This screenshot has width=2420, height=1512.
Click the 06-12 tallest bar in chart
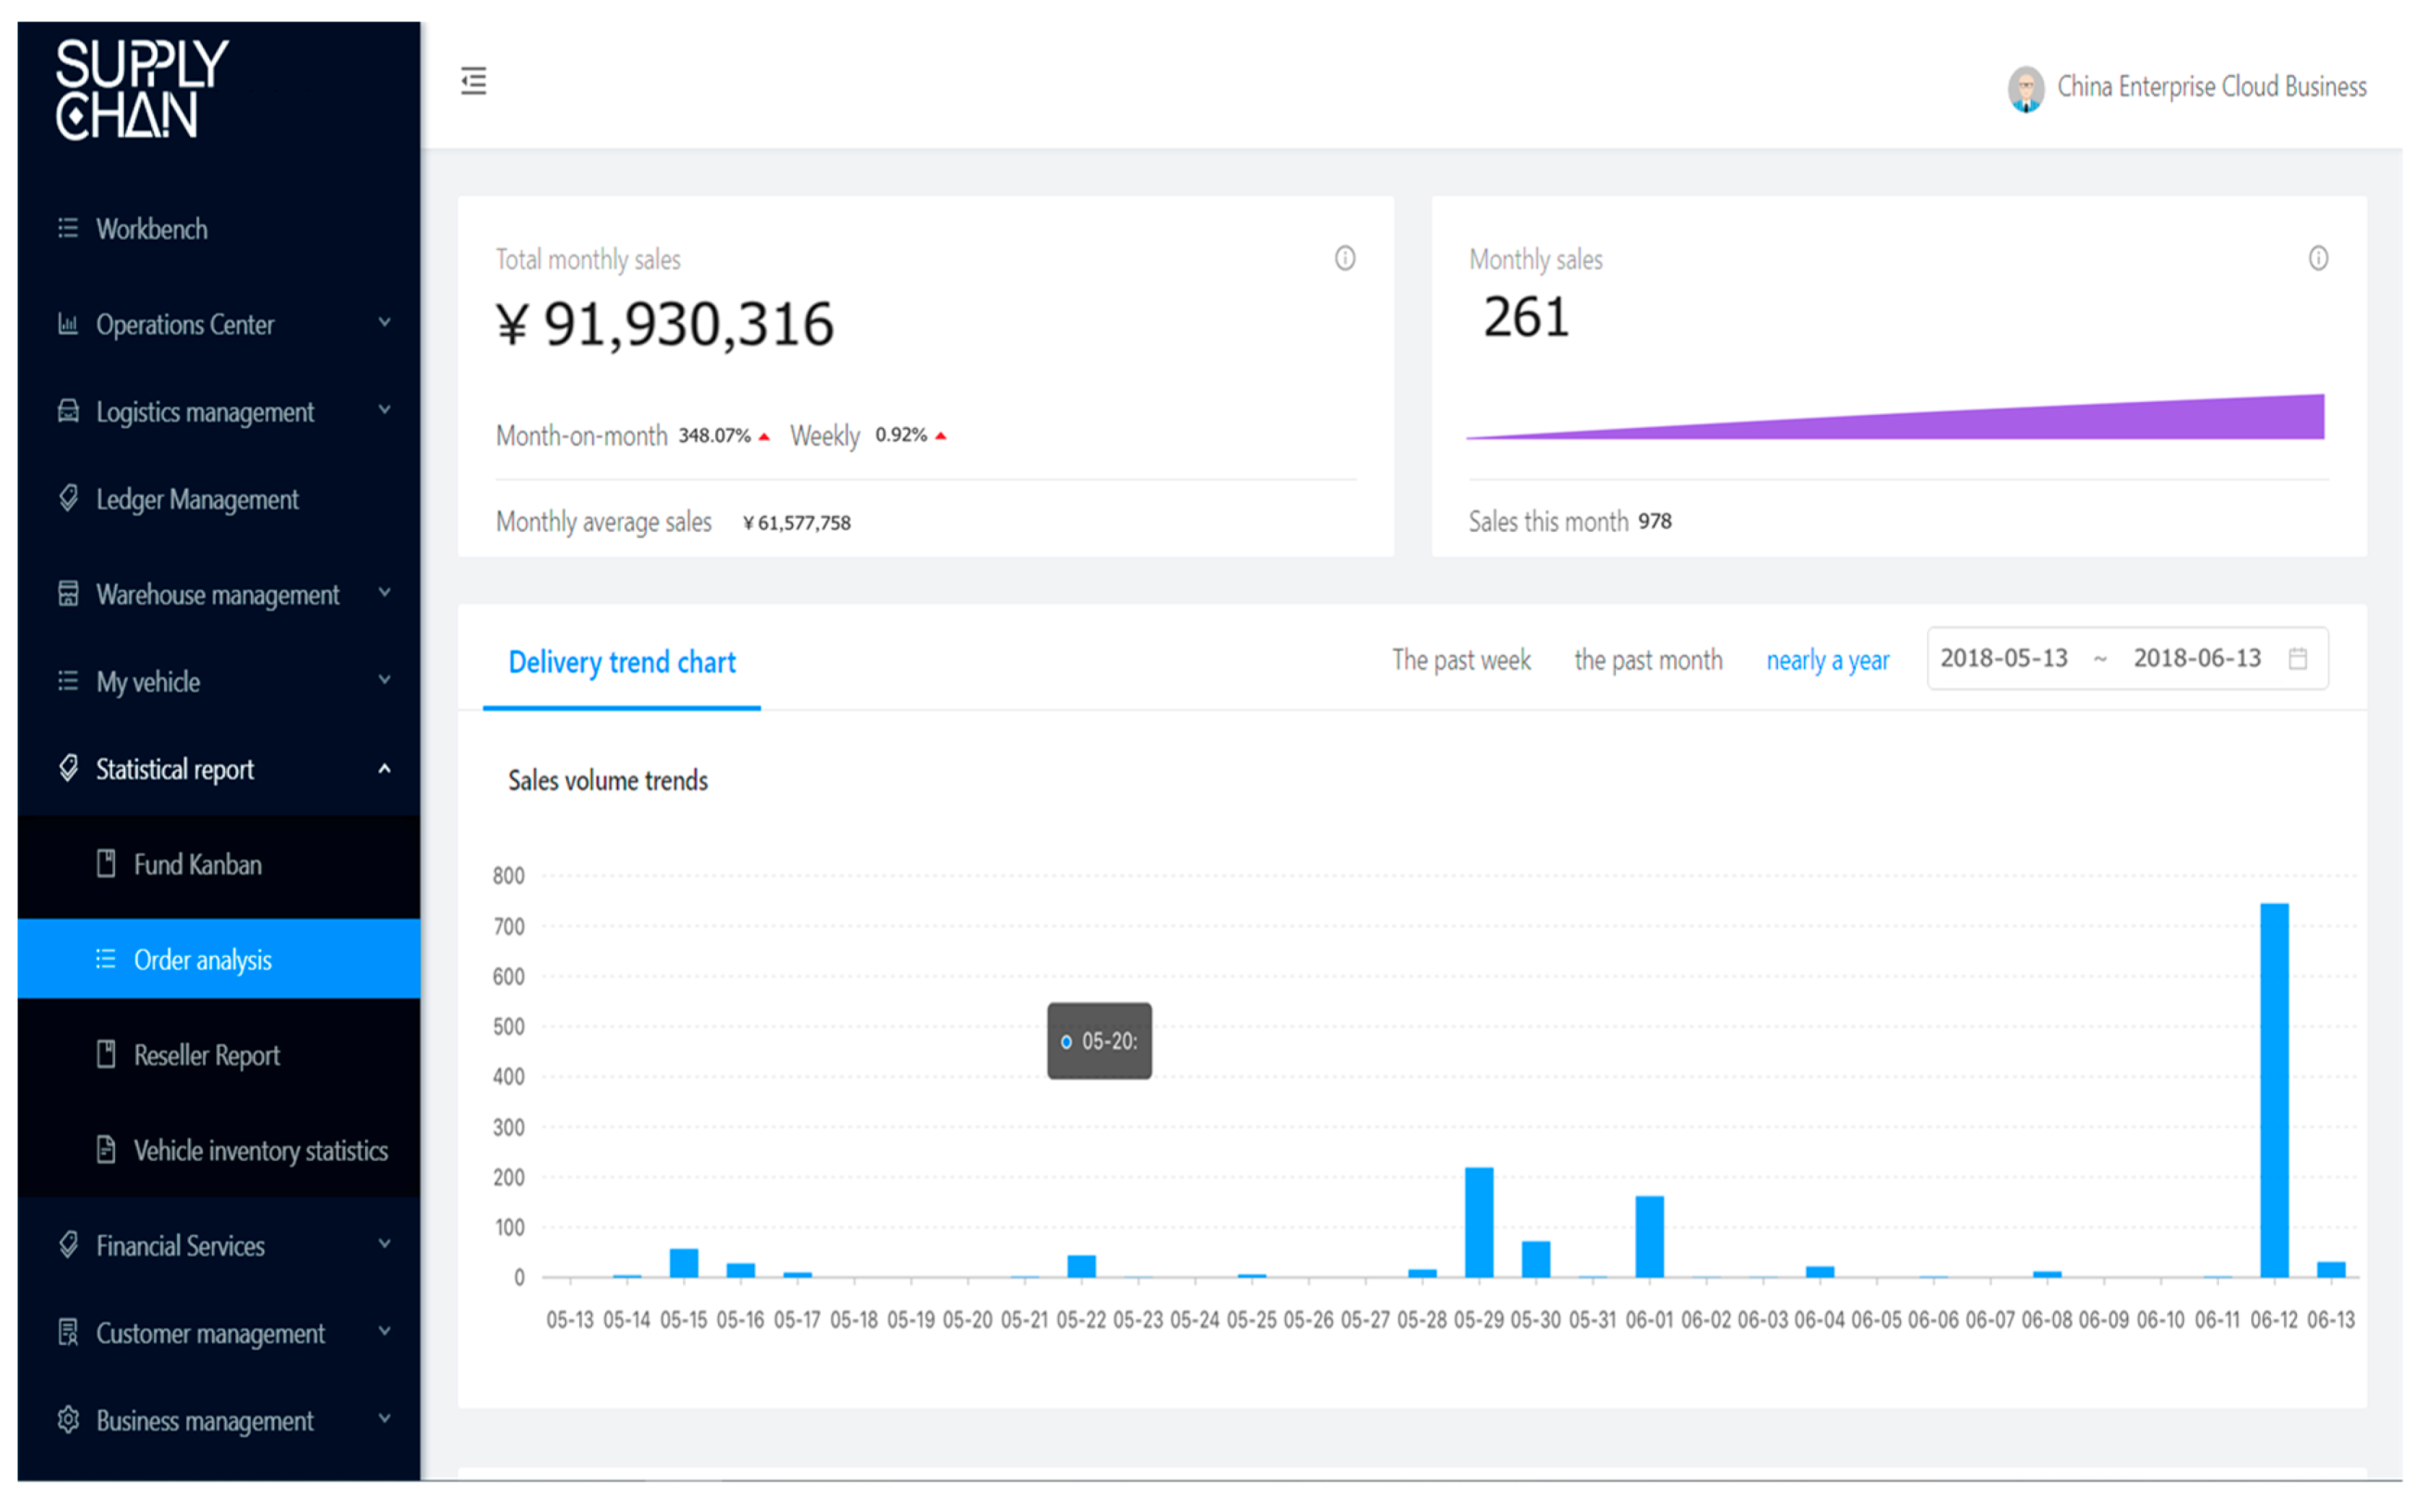click(x=2273, y=1090)
